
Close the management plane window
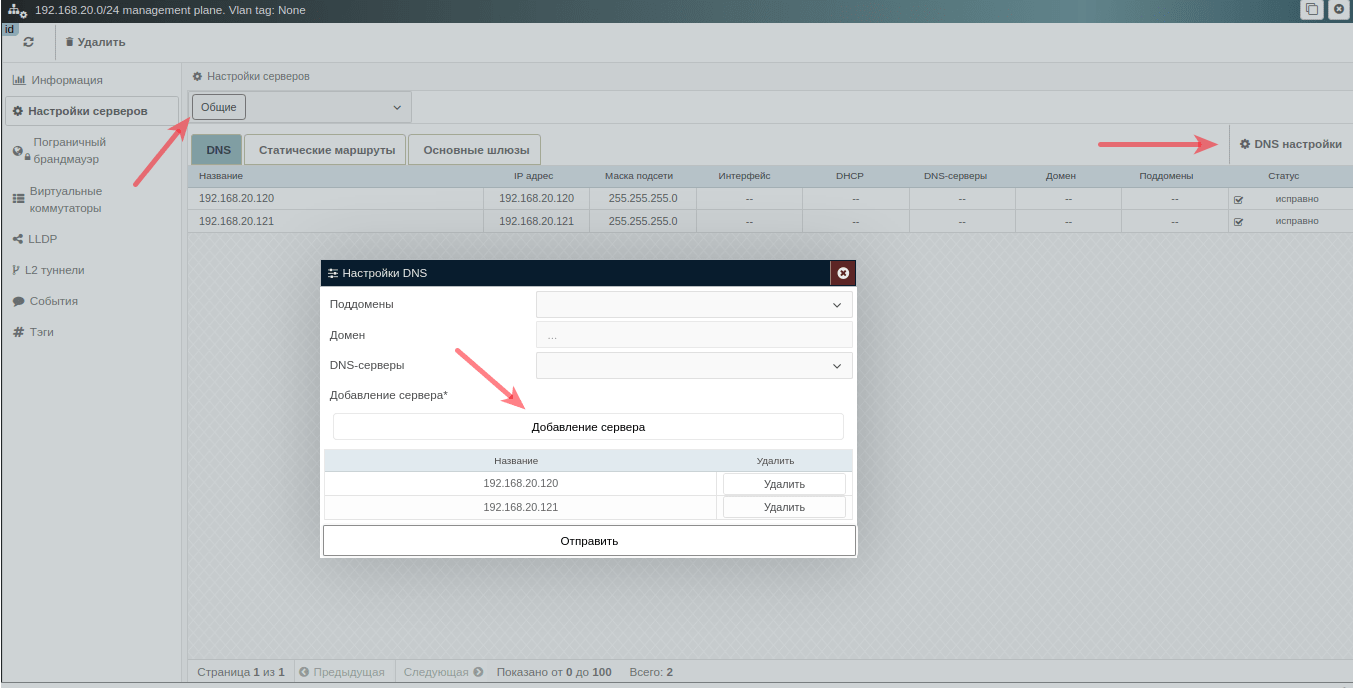click(1338, 10)
